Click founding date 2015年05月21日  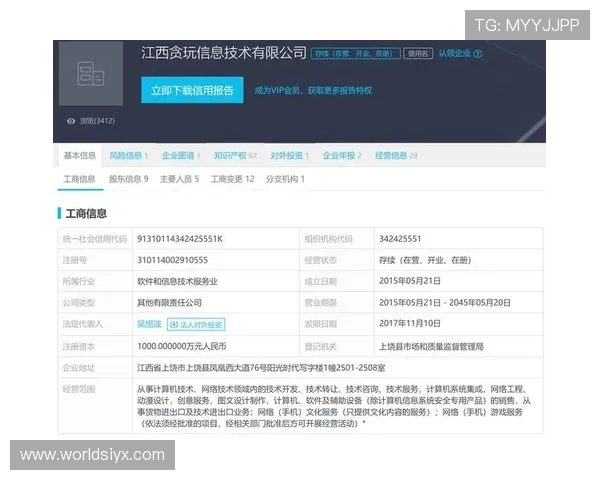(410, 281)
